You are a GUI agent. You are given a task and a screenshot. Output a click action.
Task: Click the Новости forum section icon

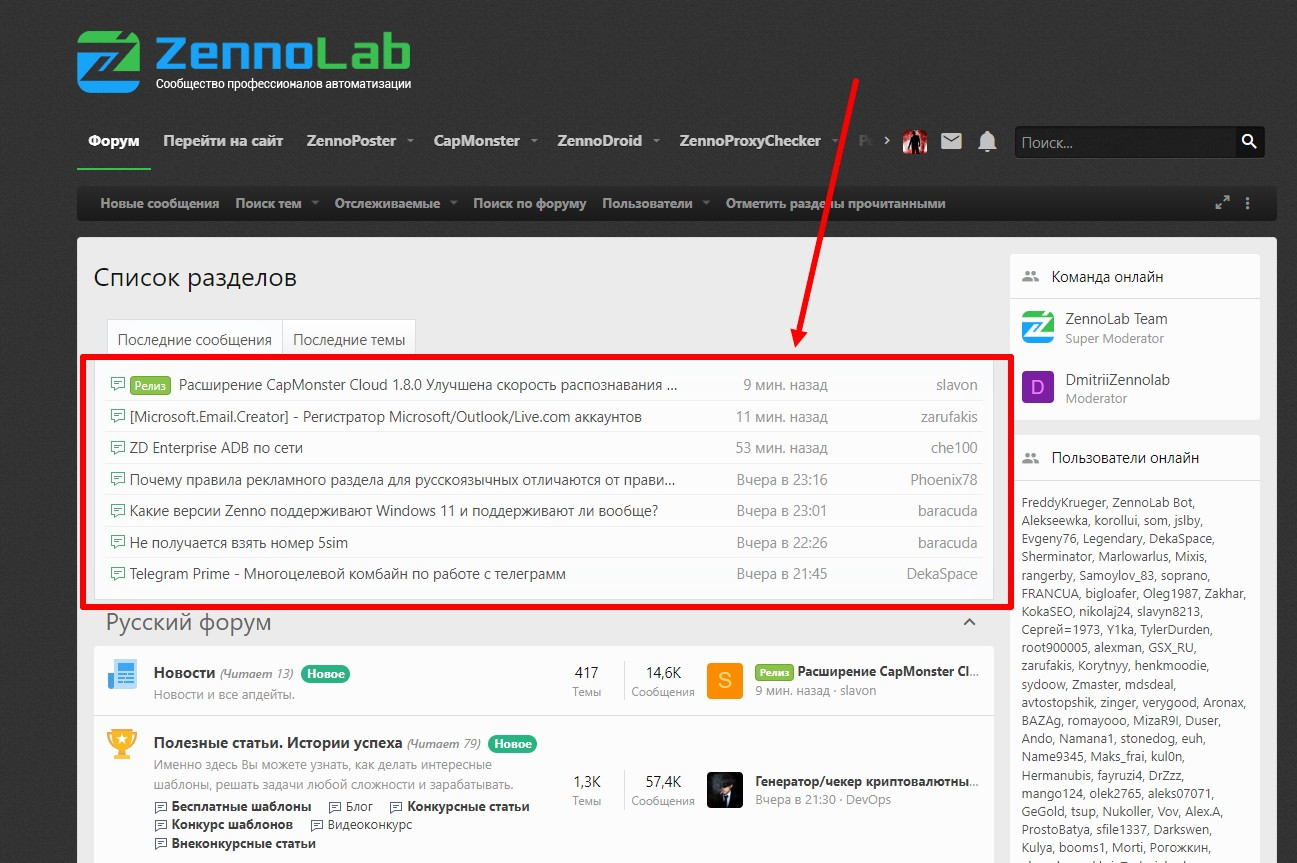(x=122, y=675)
